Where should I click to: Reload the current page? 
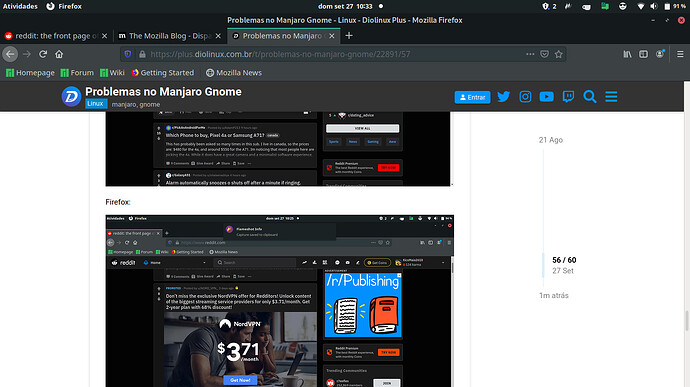[x=43, y=54]
